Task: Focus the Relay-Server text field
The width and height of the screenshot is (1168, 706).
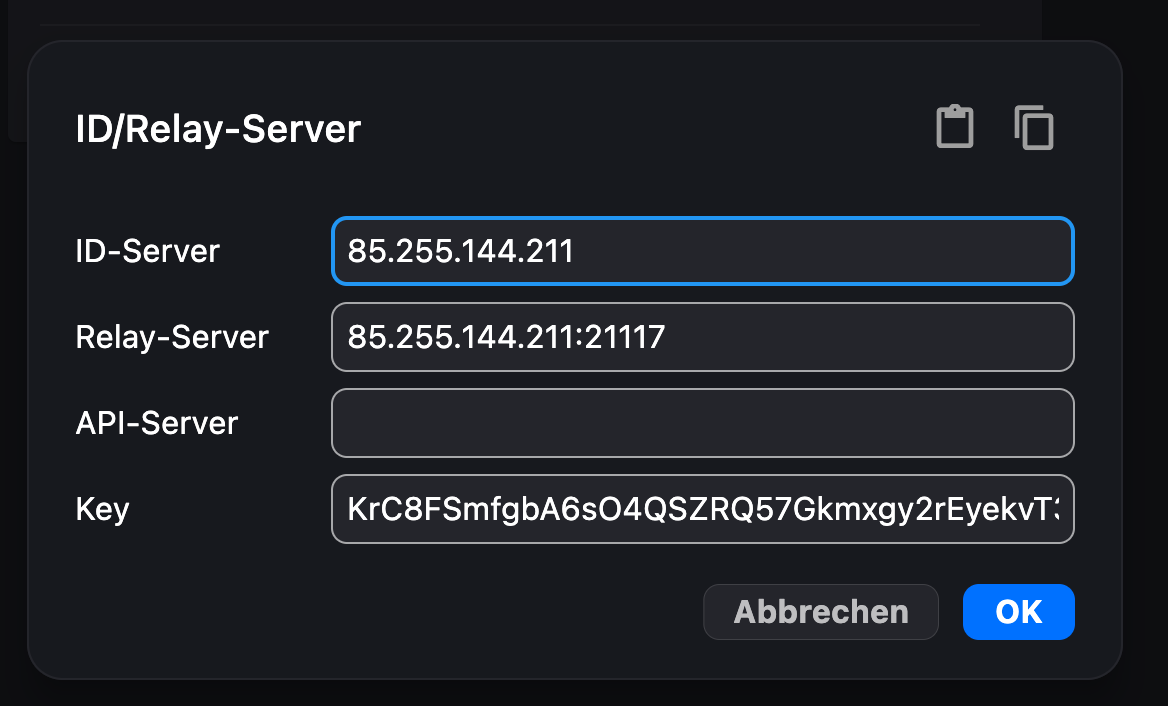Action: coord(702,337)
